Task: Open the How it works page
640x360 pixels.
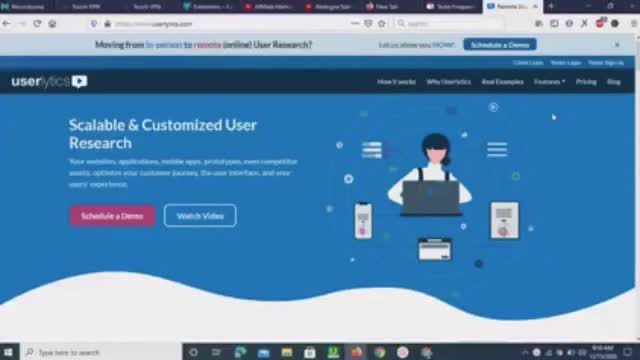Action: (x=396, y=82)
